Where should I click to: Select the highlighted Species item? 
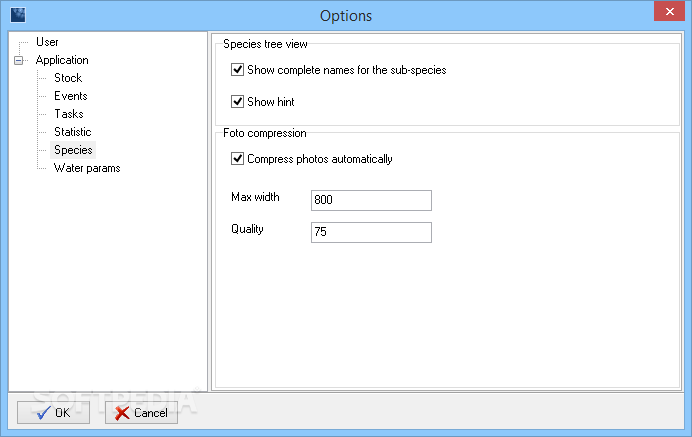tap(73, 150)
